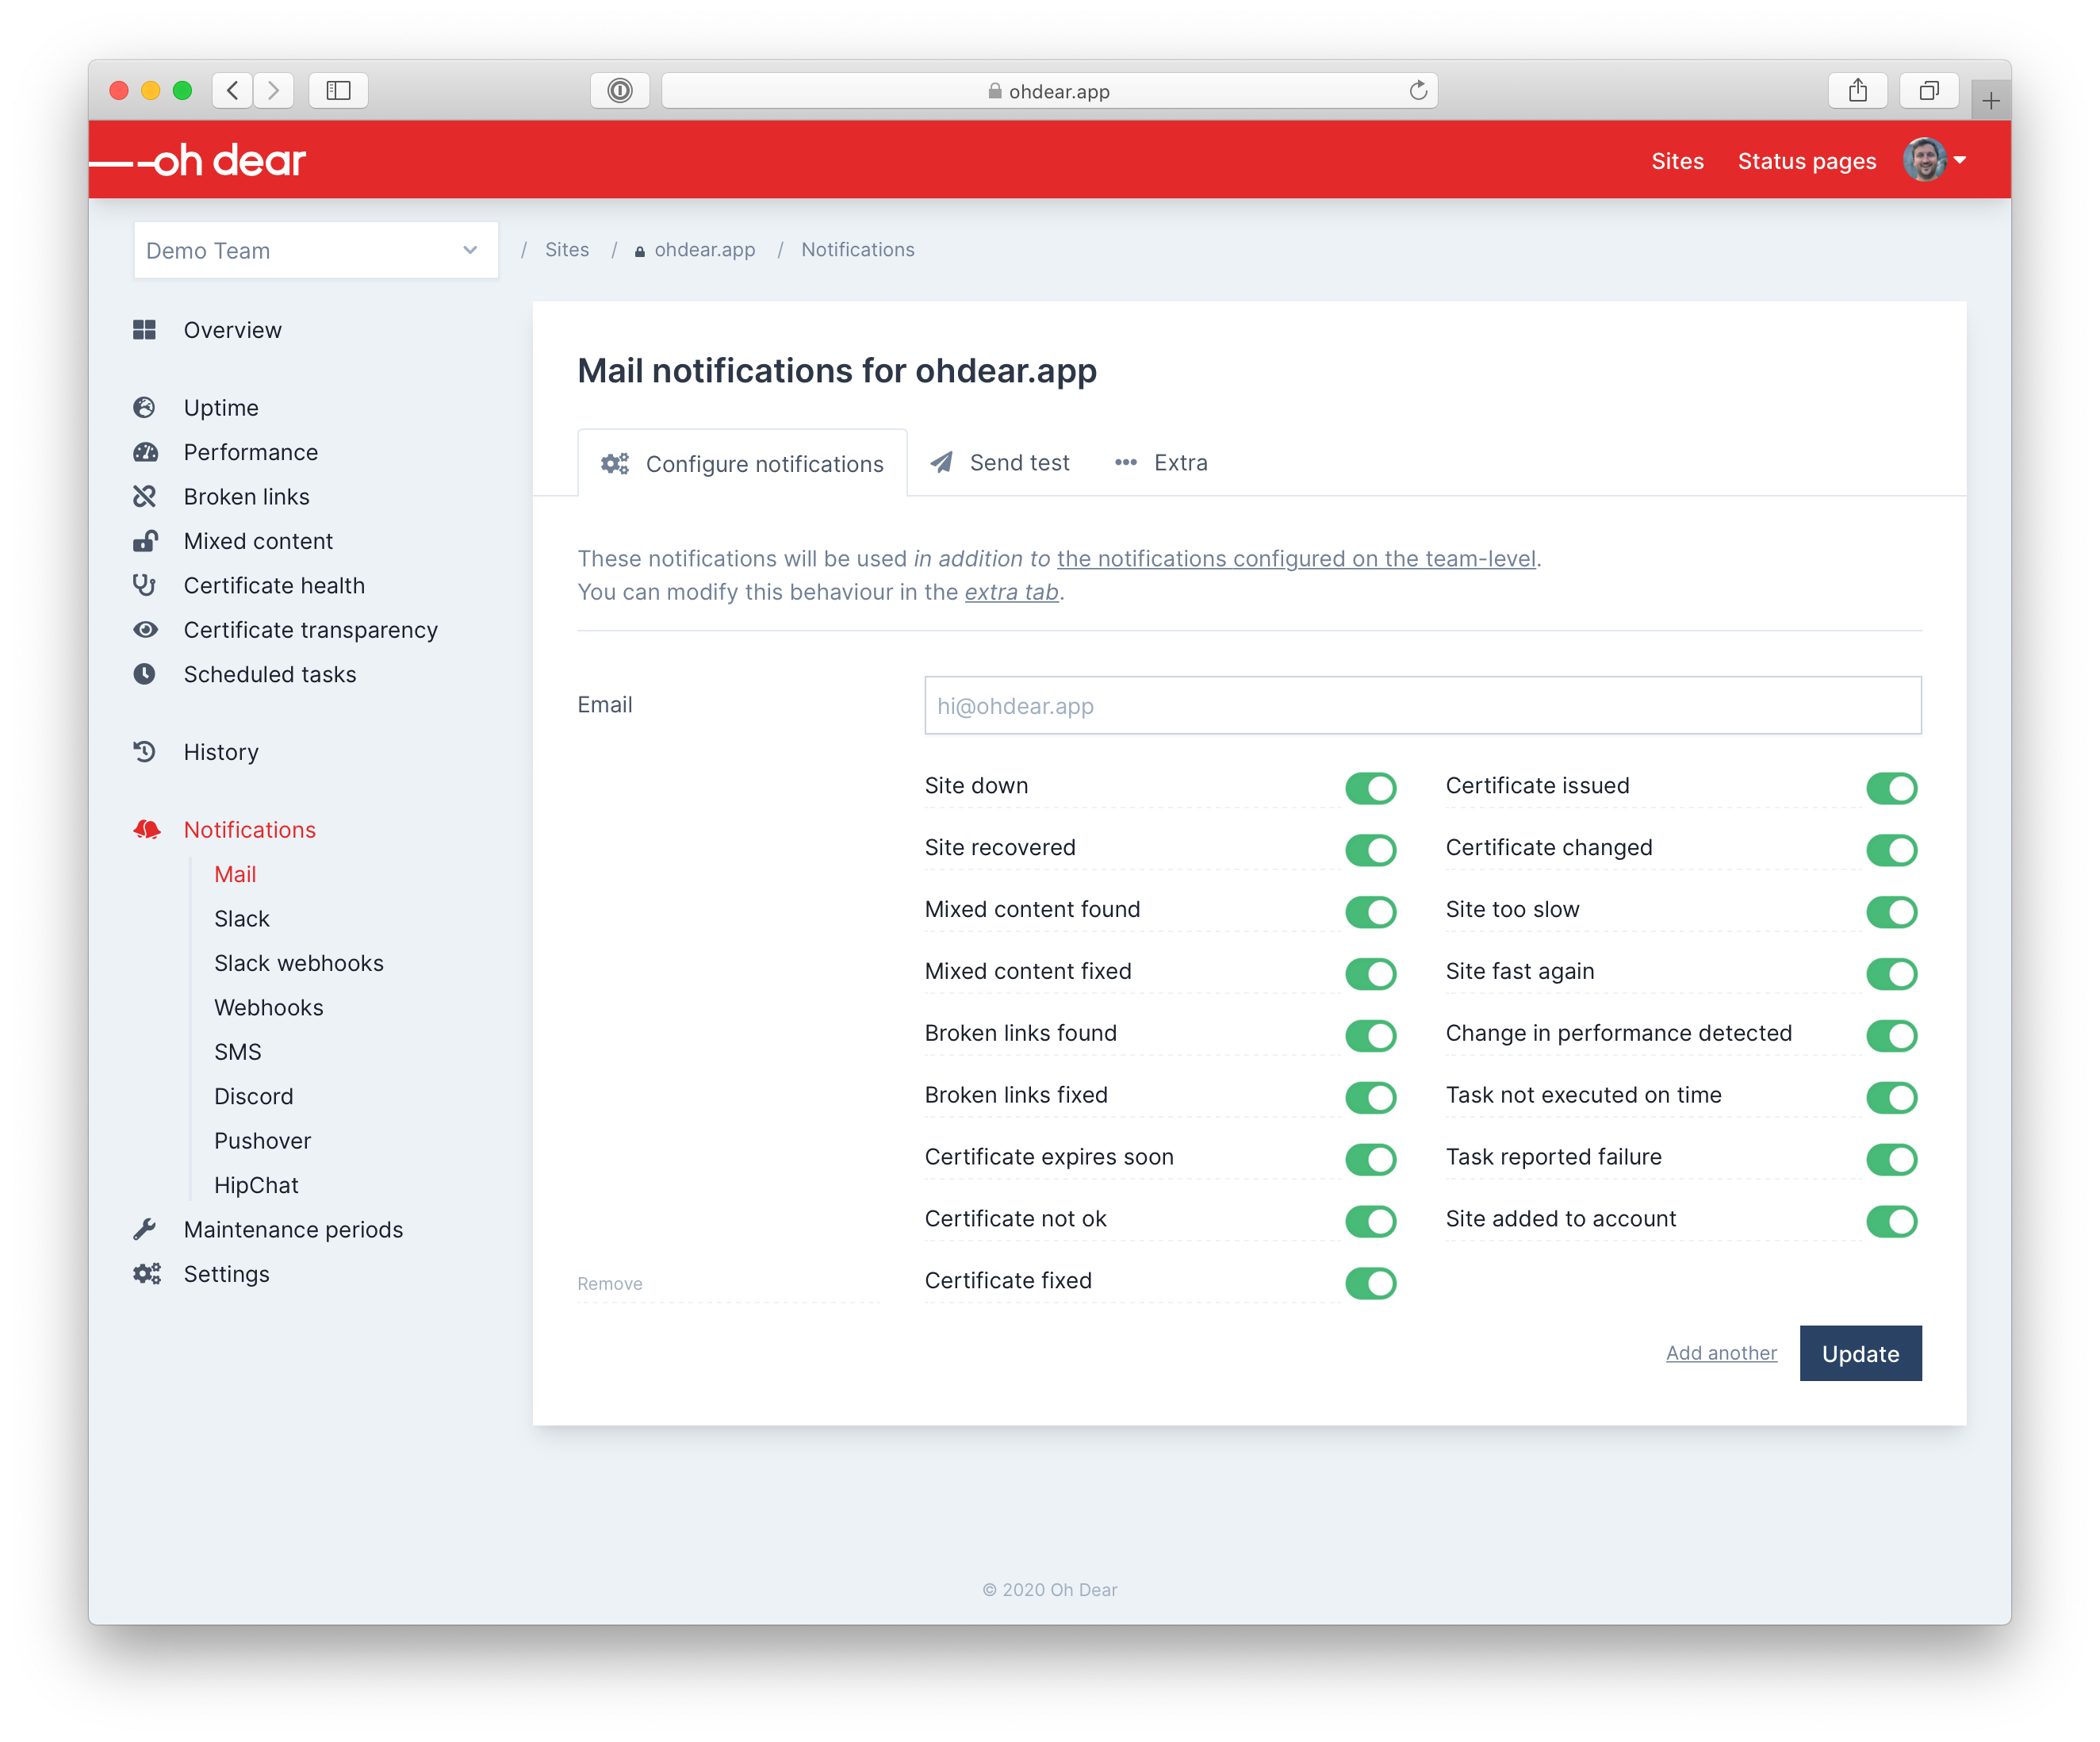The height and width of the screenshot is (1742, 2100).
Task: Toggle the Site down notification off
Action: (x=1373, y=785)
